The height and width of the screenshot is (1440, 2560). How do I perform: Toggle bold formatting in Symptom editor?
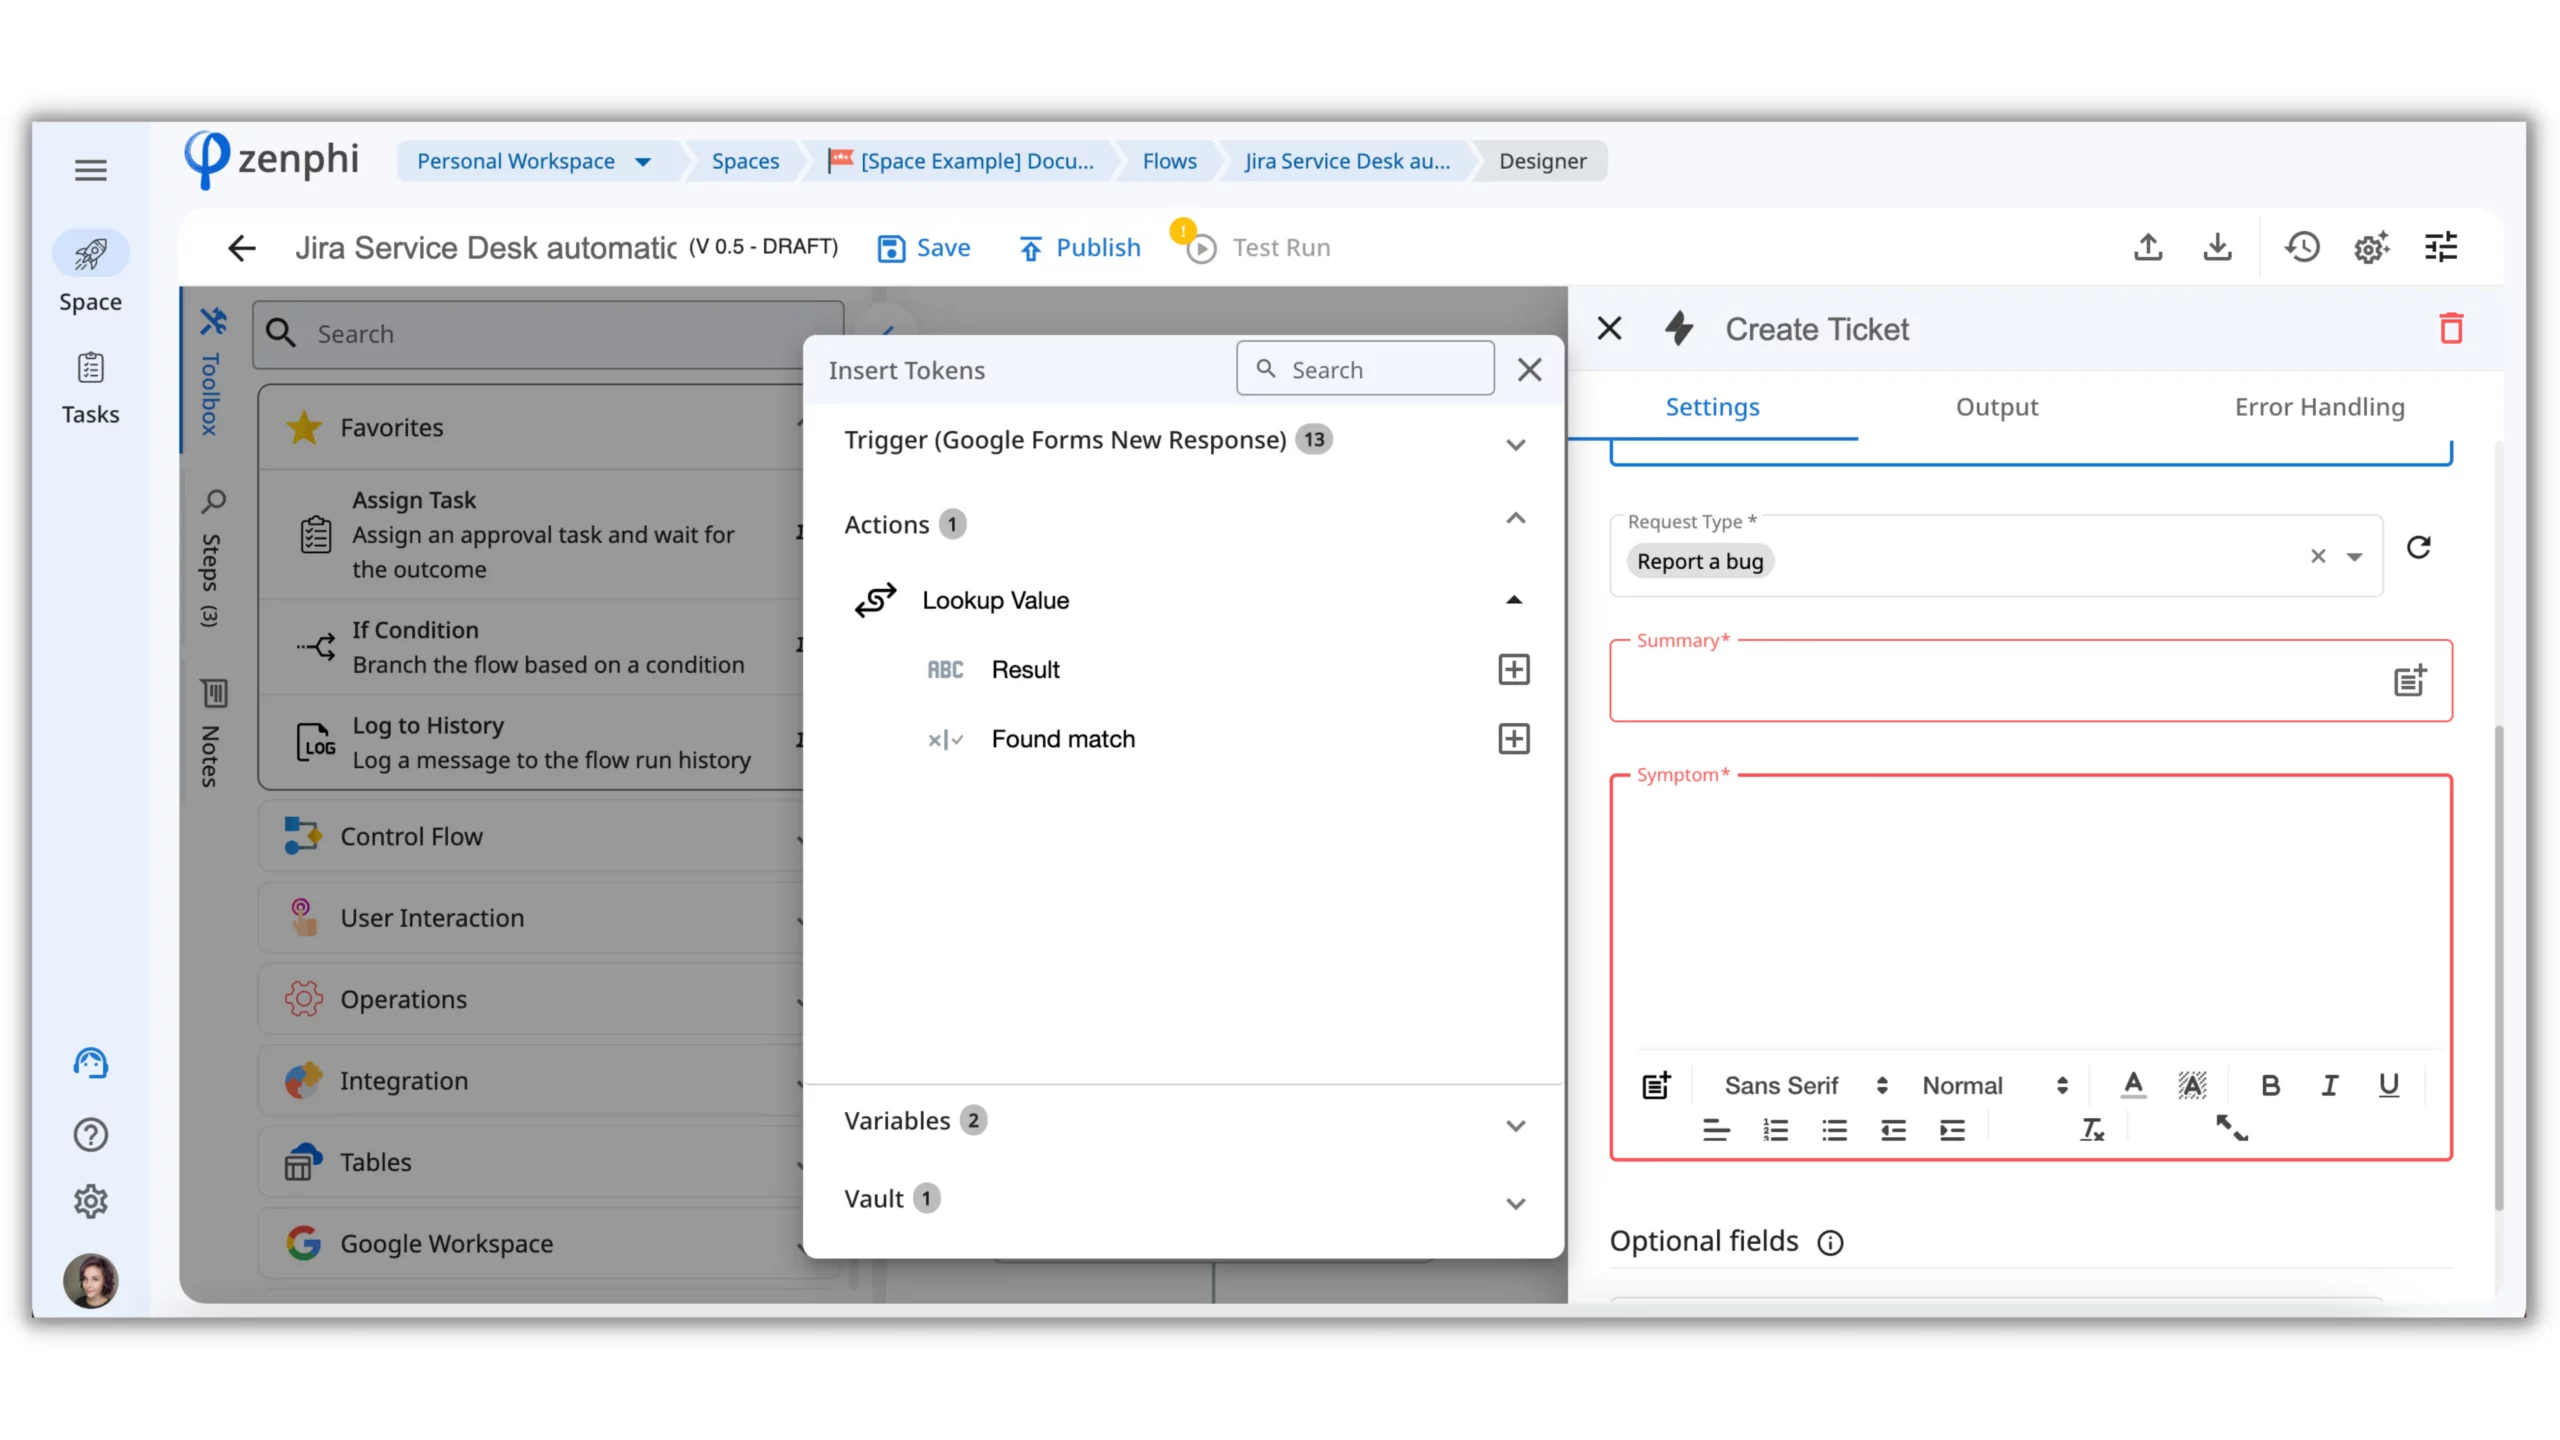[x=2270, y=1085]
